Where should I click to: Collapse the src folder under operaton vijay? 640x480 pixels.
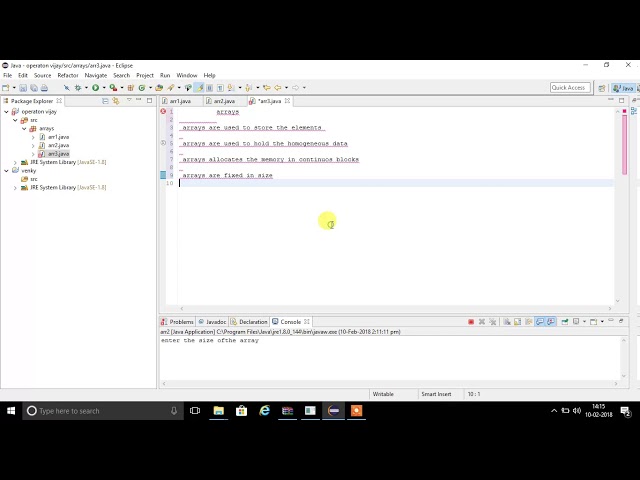click(15, 120)
